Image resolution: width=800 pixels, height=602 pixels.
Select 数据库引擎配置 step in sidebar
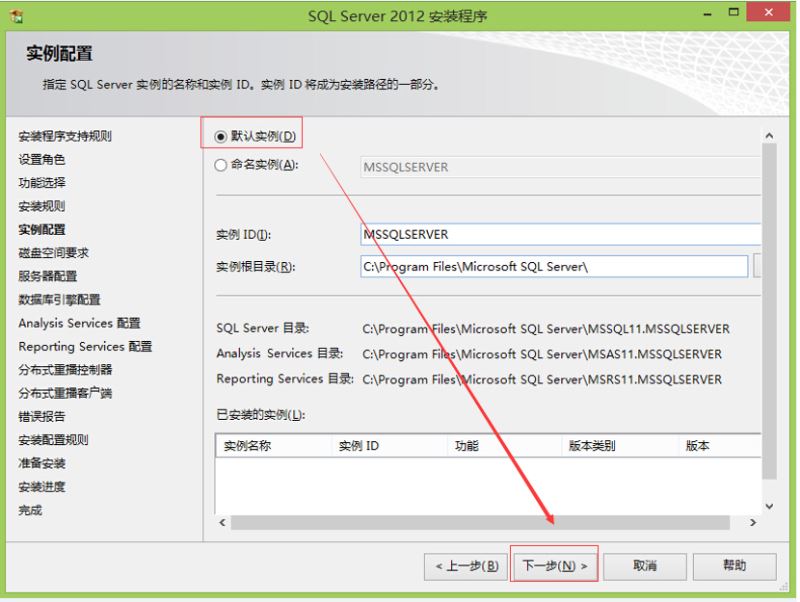click(x=59, y=300)
